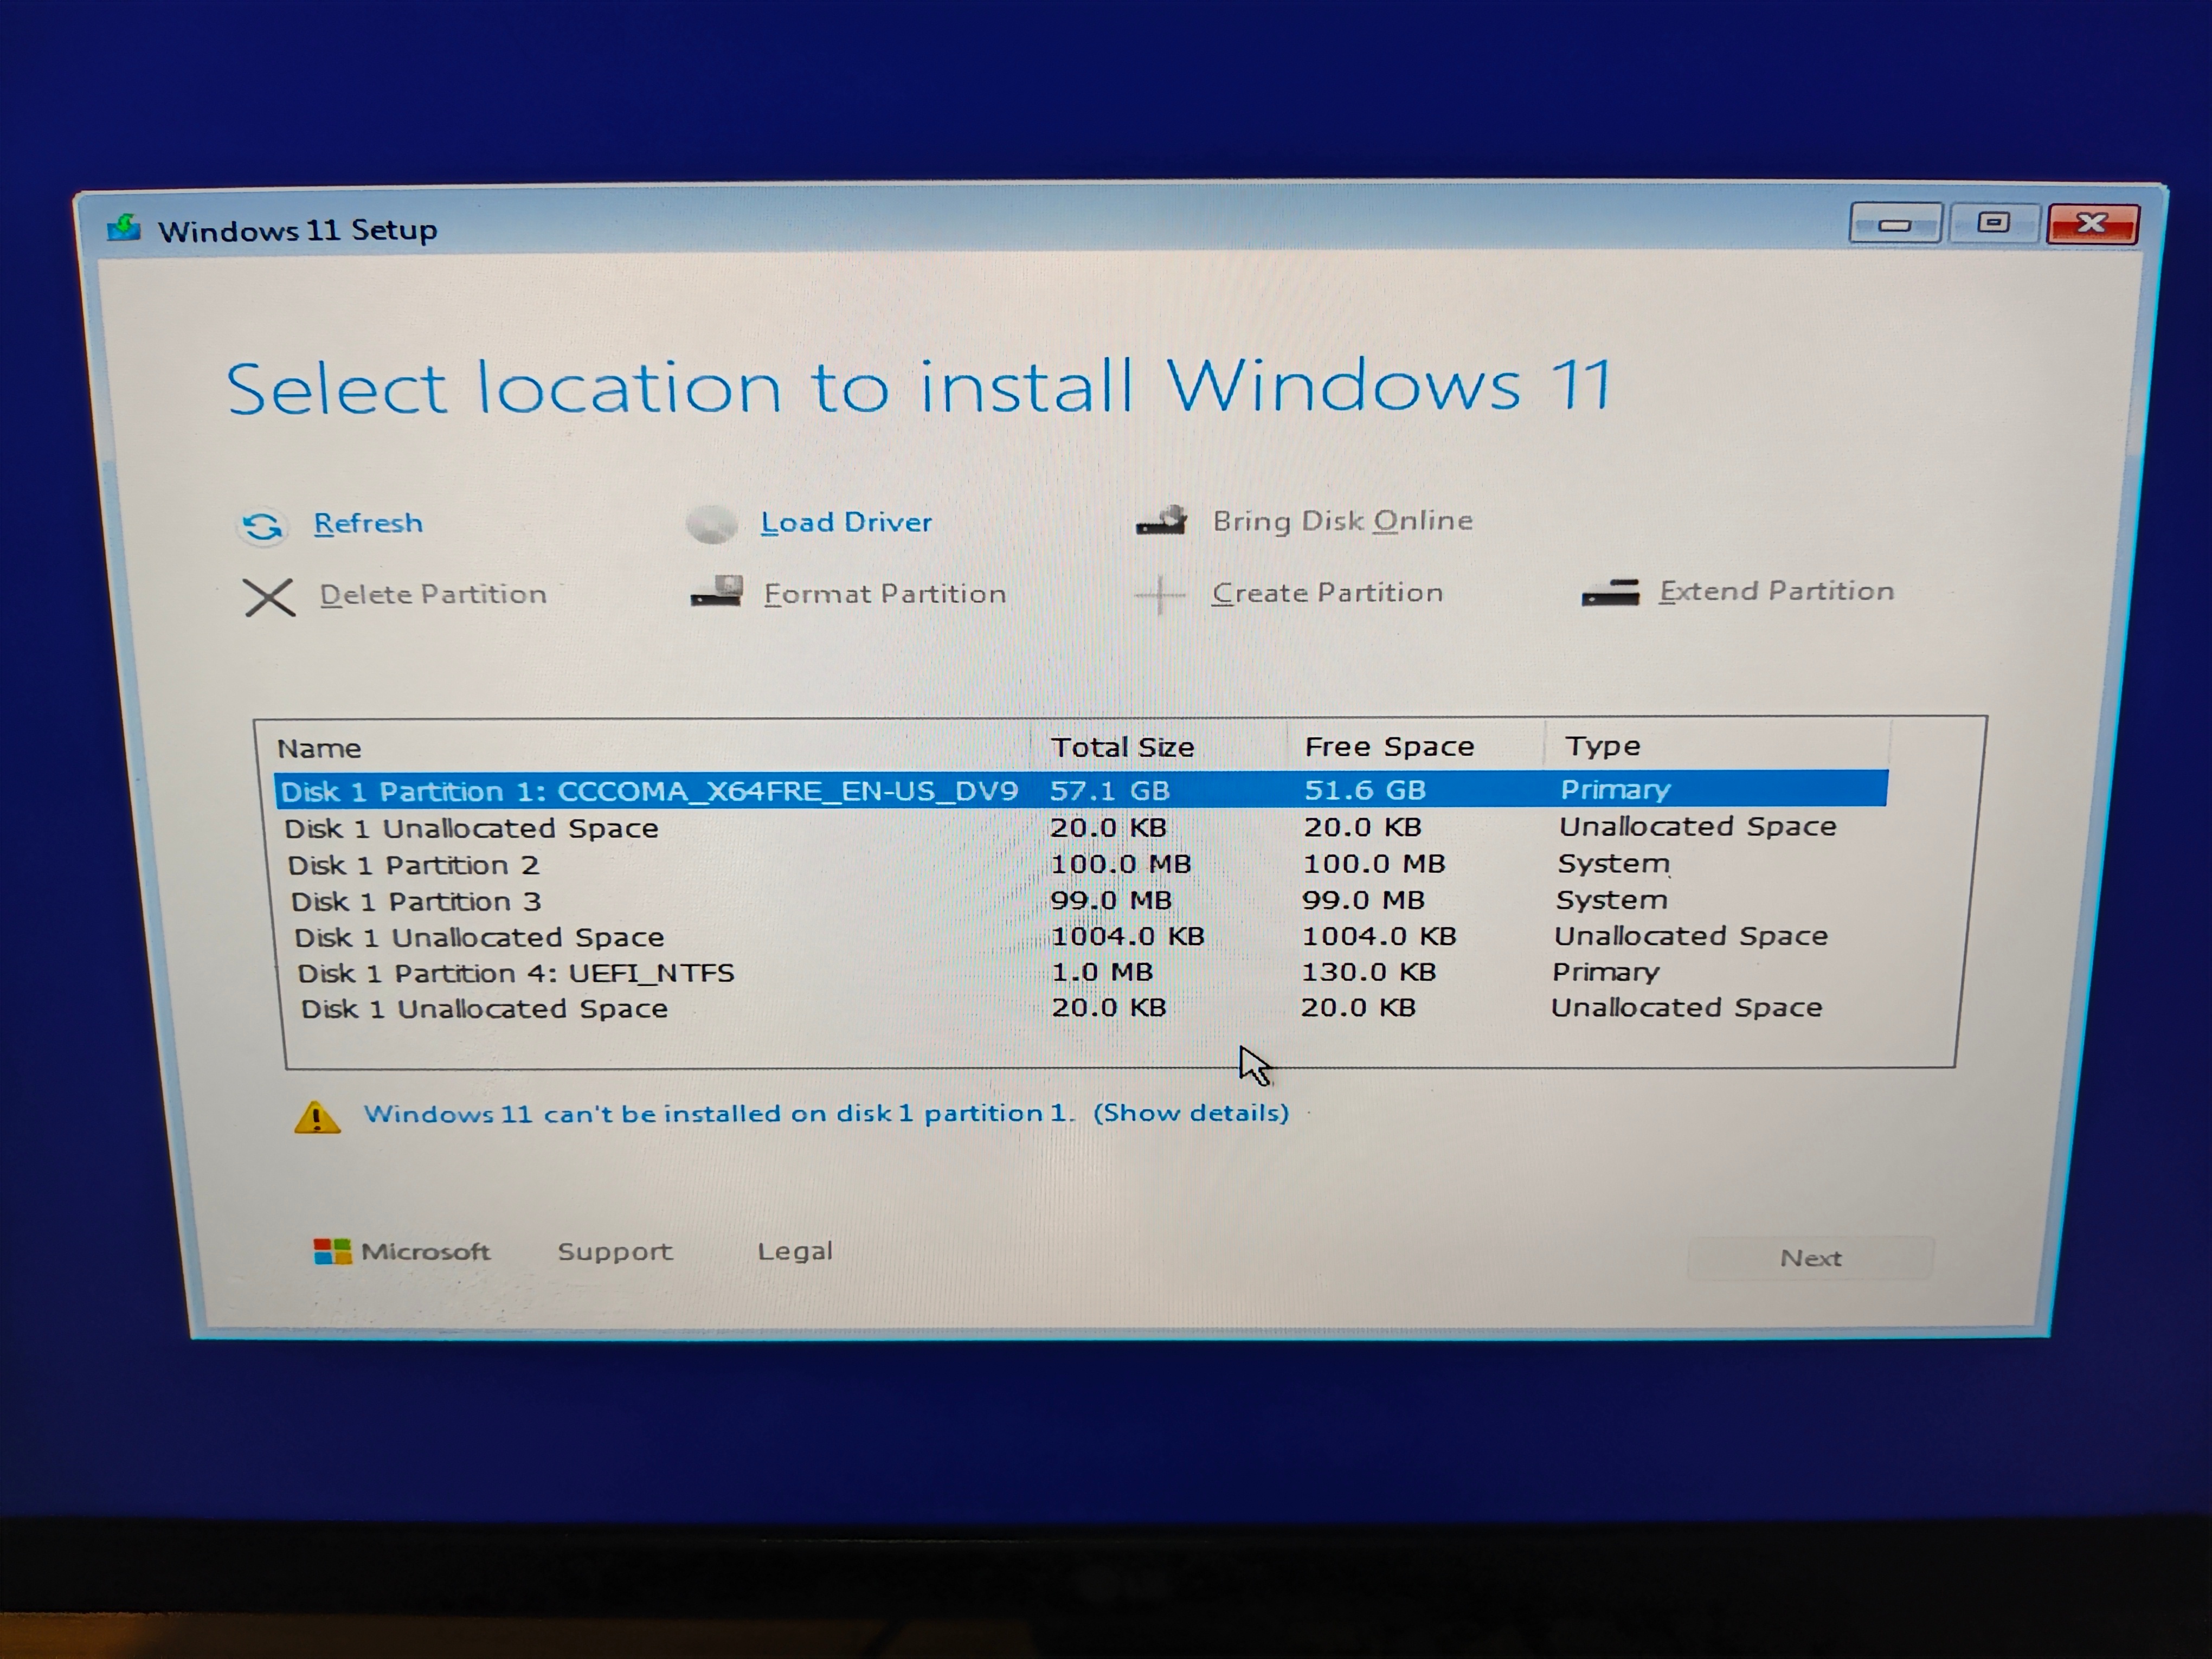Click the Refresh text link
Screen dimensions: 2212x1659
[368, 523]
